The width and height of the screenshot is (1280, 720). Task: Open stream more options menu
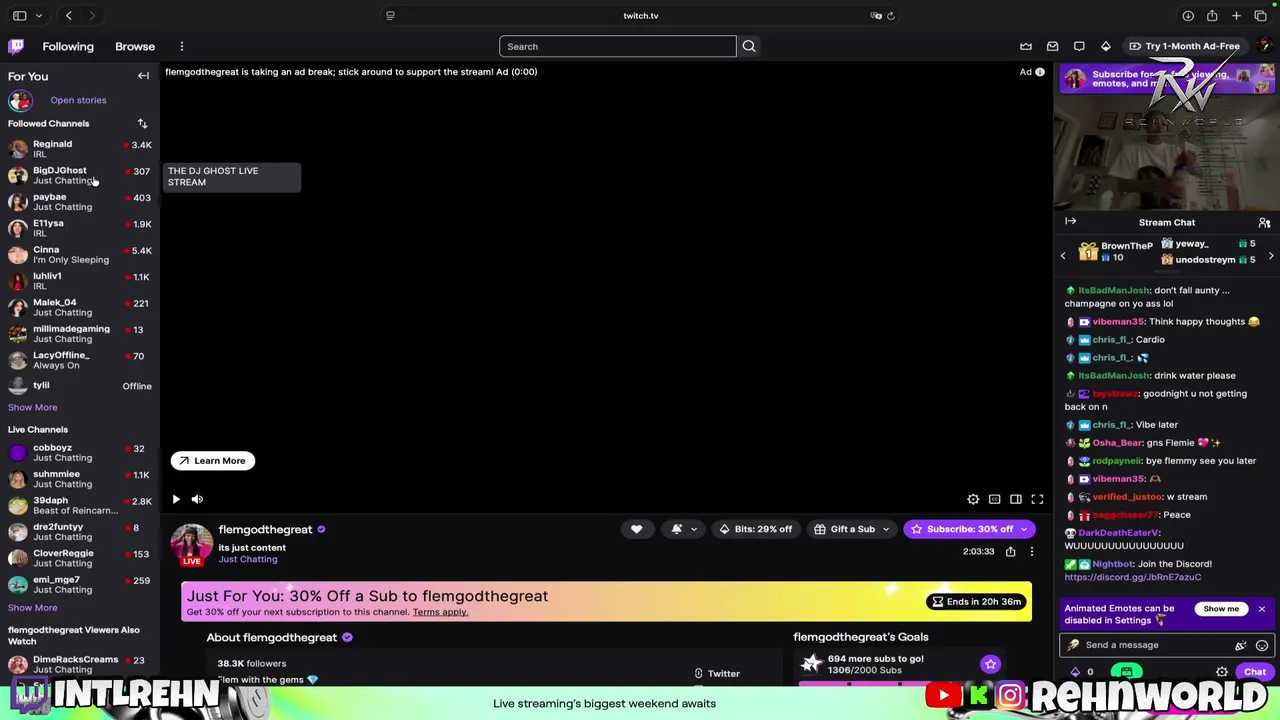(1032, 551)
